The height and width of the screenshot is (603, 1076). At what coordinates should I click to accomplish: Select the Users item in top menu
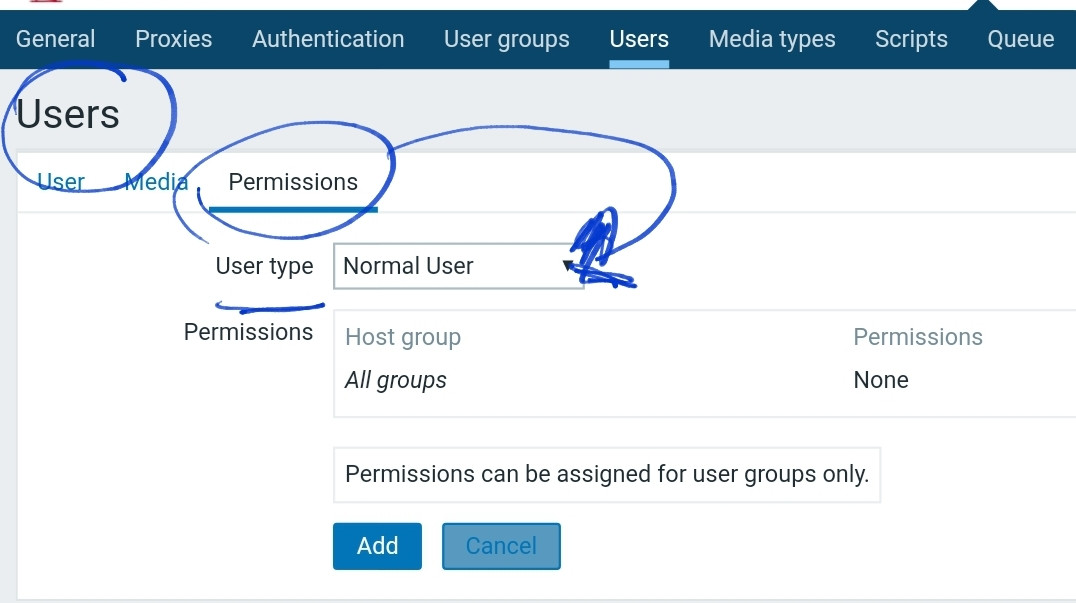click(639, 39)
